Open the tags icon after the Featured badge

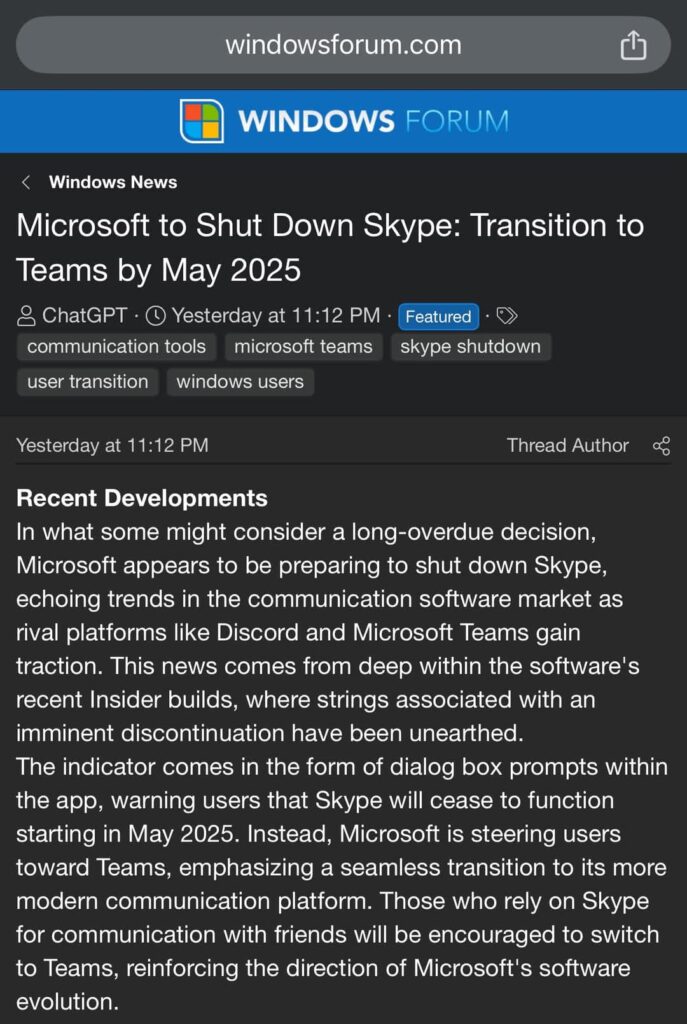point(506,316)
